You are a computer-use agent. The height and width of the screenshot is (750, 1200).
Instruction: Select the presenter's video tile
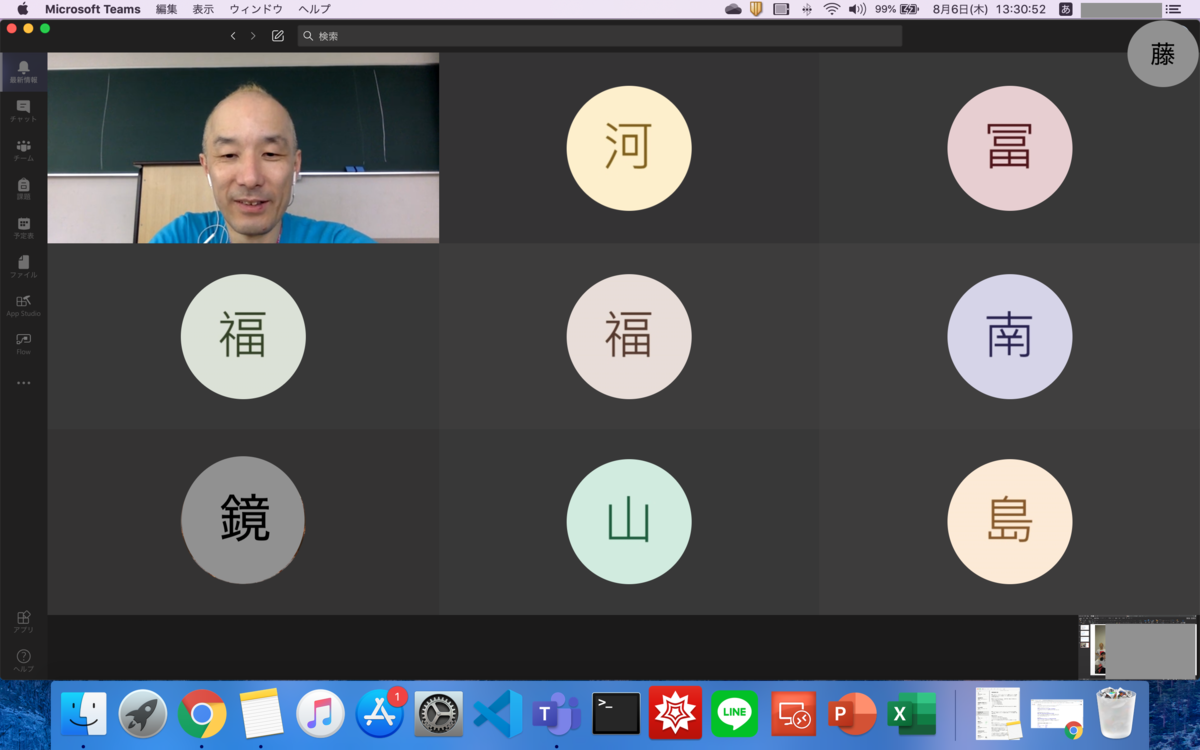pos(243,148)
